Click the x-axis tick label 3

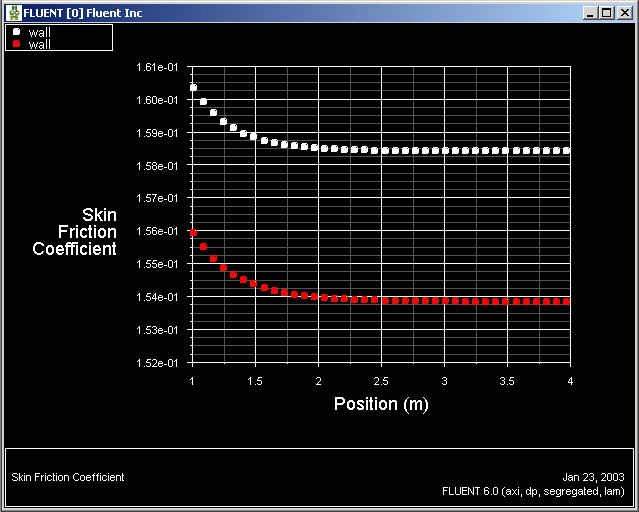coord(444,381)
